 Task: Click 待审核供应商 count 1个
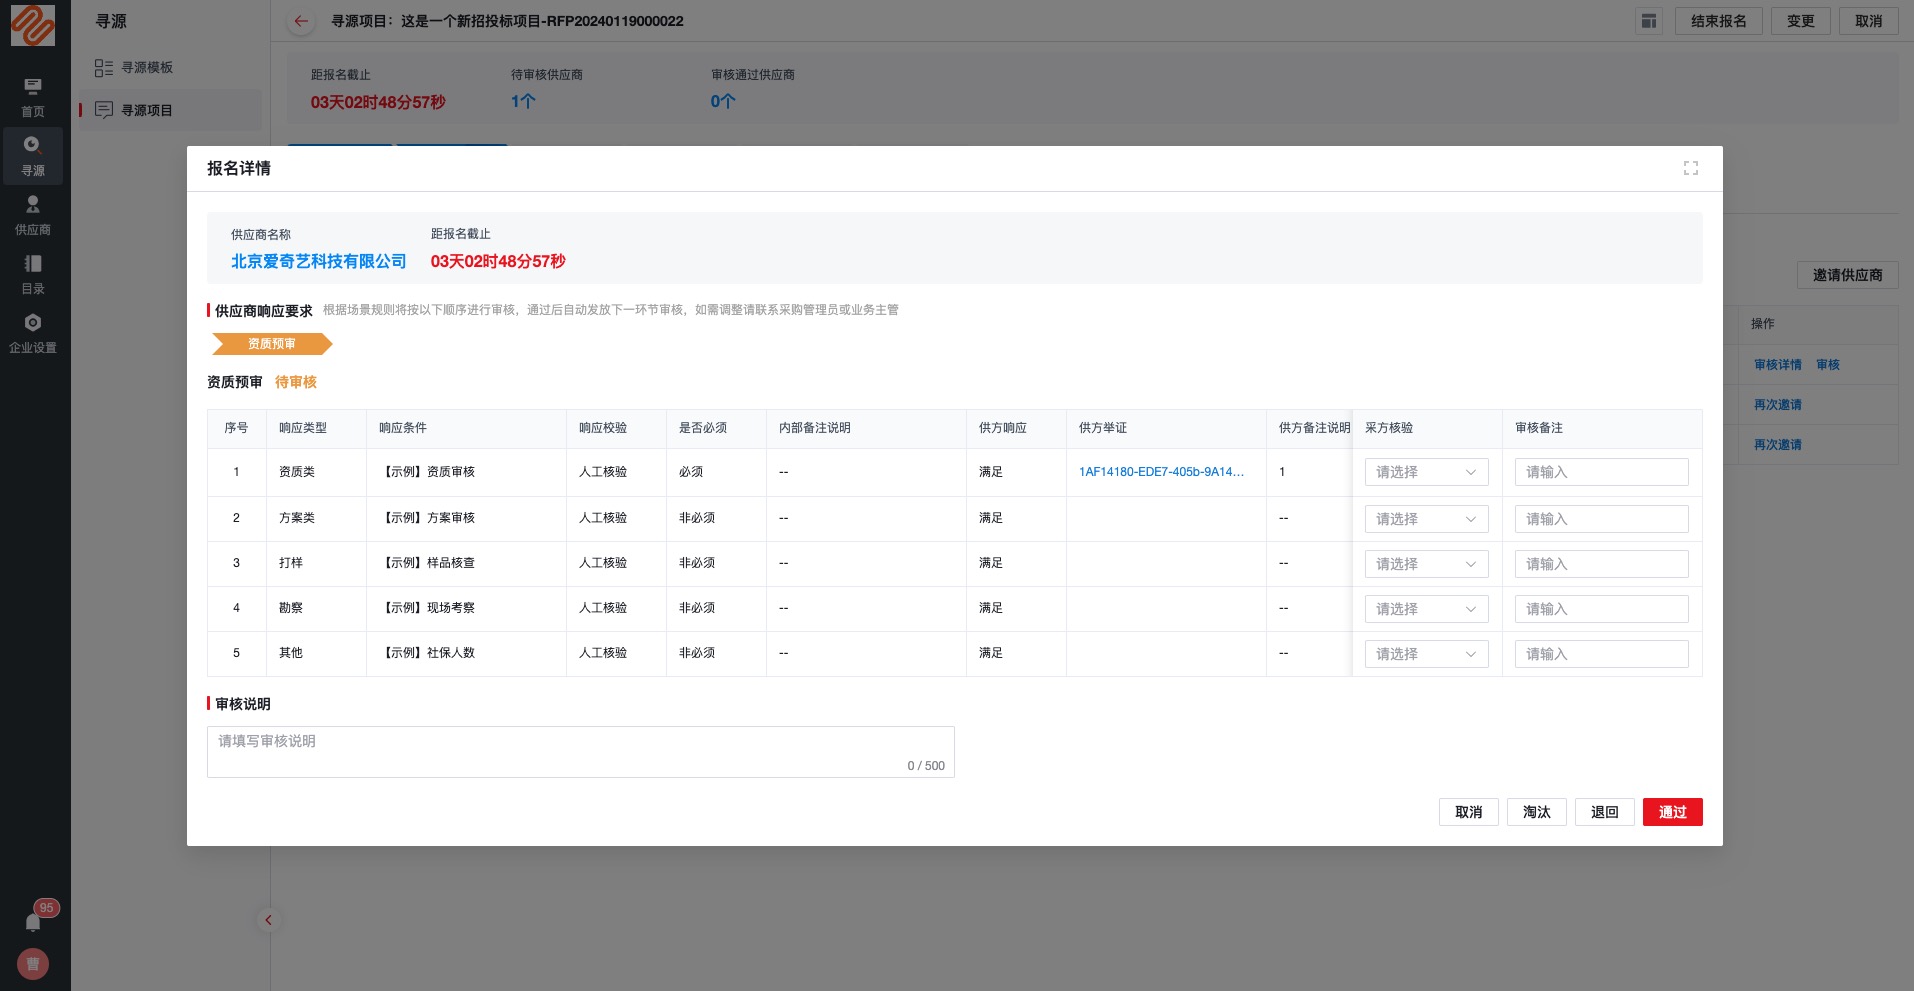(x=523, y=102)
